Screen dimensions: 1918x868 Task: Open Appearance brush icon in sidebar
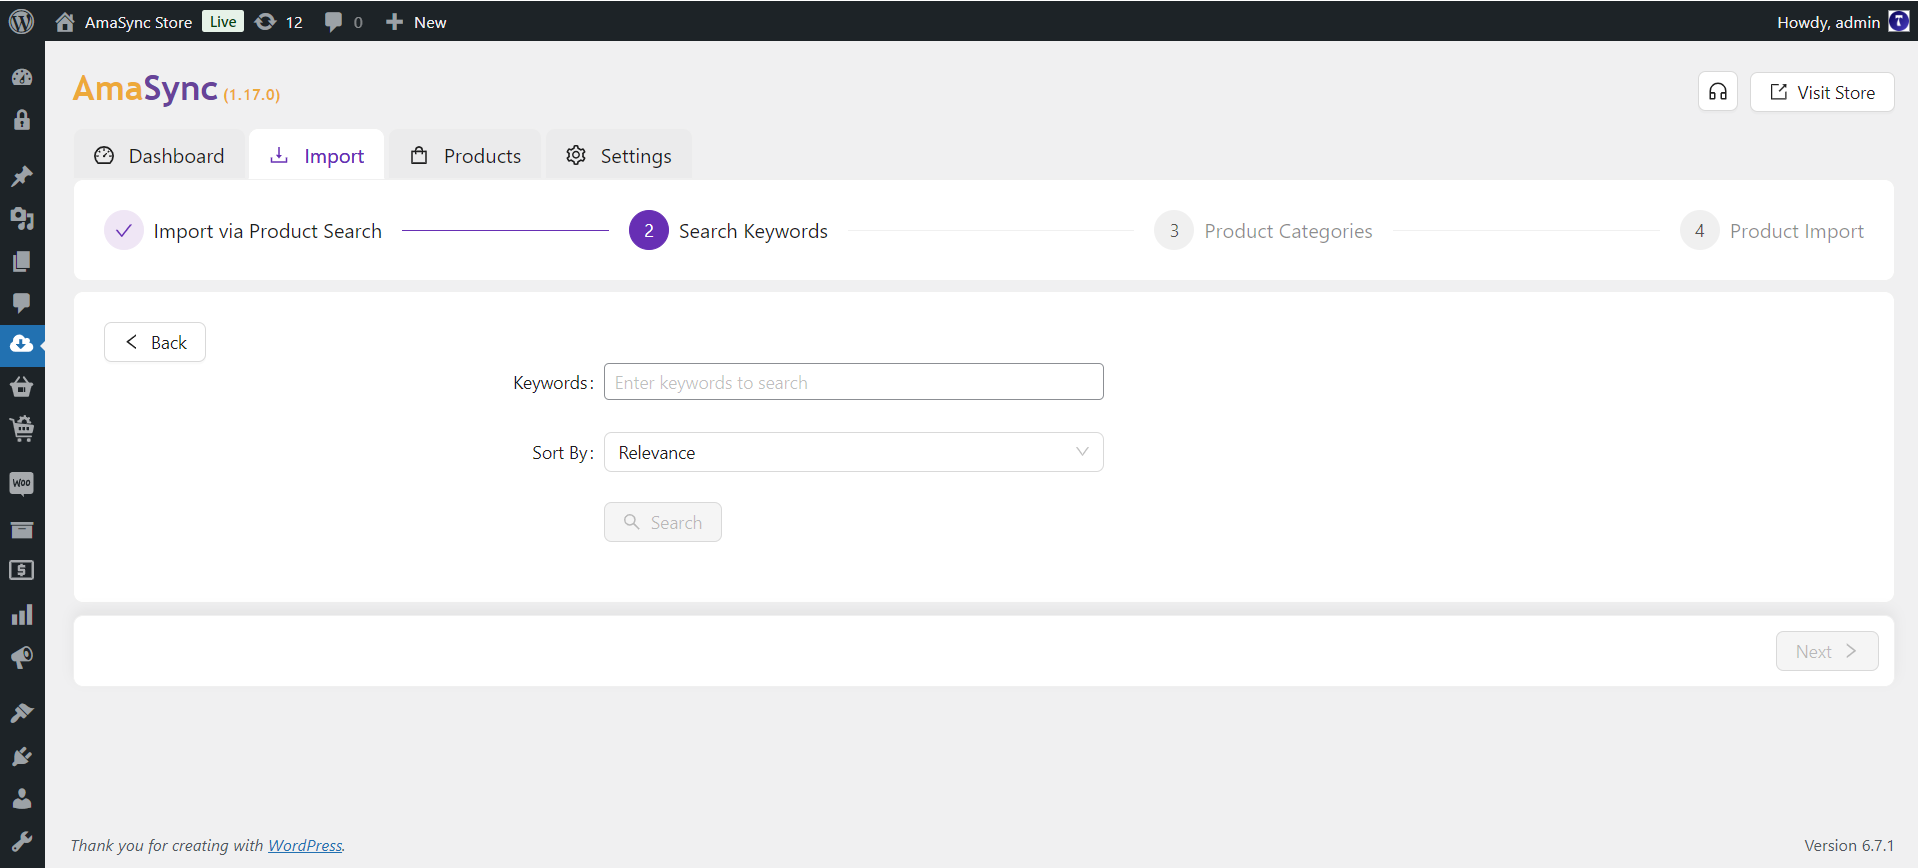pyautogui.click(x=22, y=713)
